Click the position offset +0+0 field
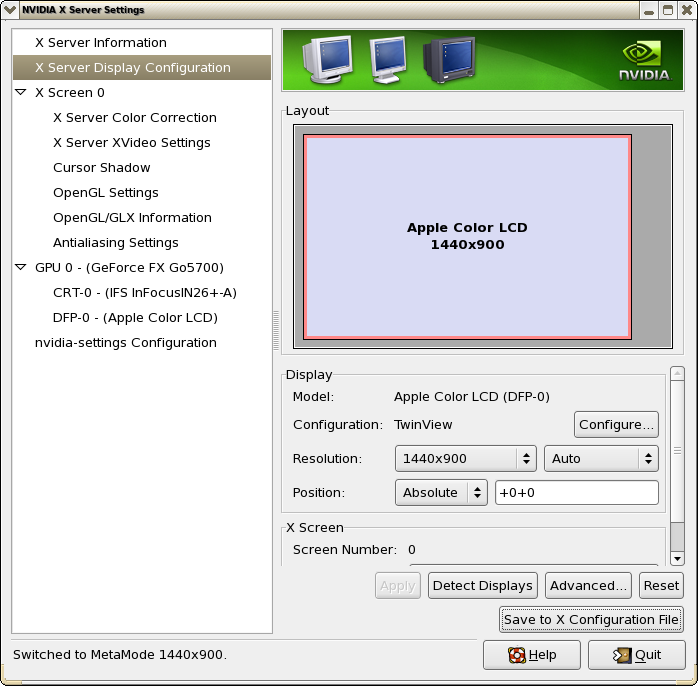 click(576, 492)
